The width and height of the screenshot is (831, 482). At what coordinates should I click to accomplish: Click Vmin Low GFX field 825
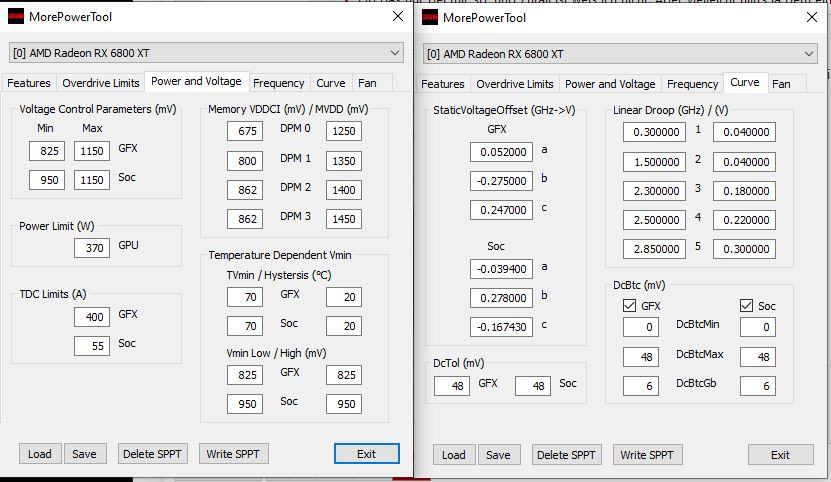point(245,375)
